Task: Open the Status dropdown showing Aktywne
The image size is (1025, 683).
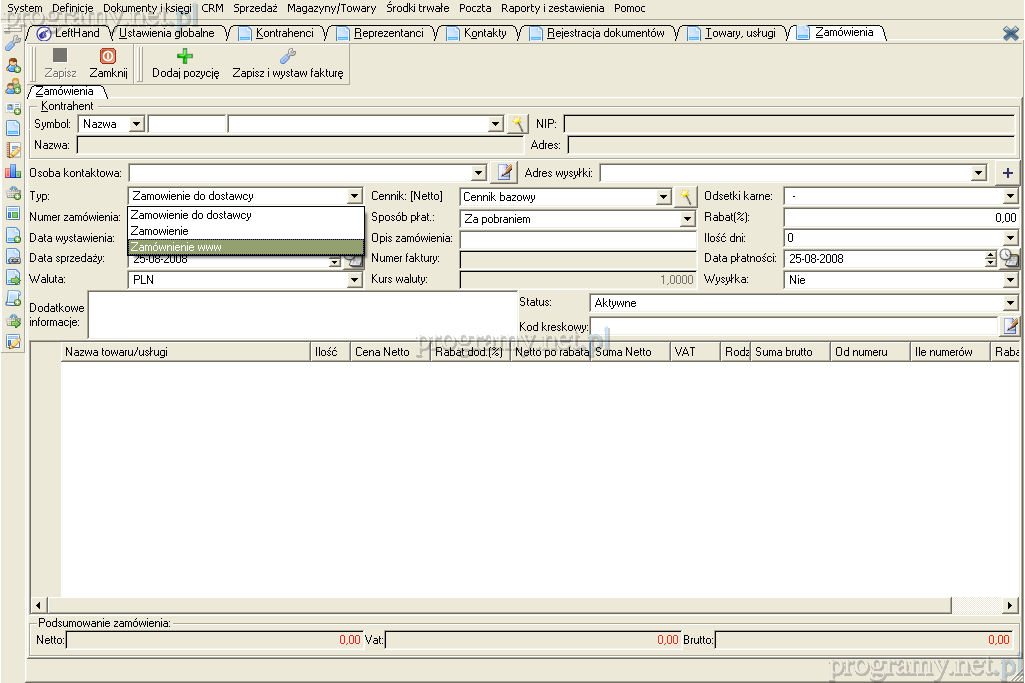Action: [x=1010, y=303]
